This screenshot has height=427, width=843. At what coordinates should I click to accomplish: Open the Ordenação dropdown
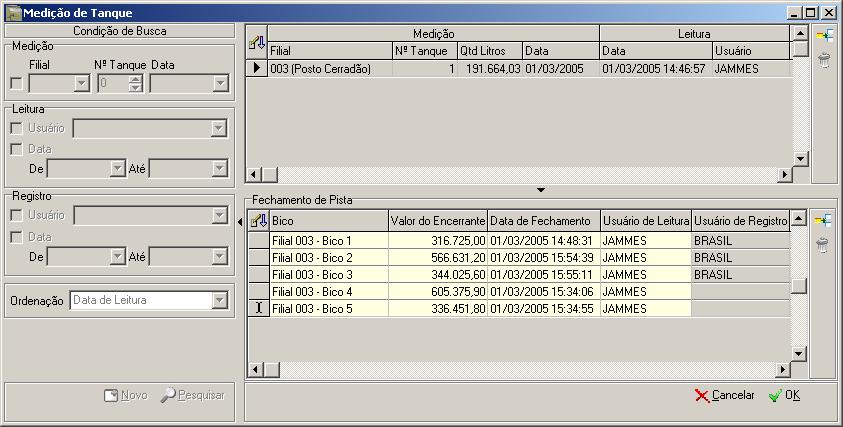[x=219, y=301]
